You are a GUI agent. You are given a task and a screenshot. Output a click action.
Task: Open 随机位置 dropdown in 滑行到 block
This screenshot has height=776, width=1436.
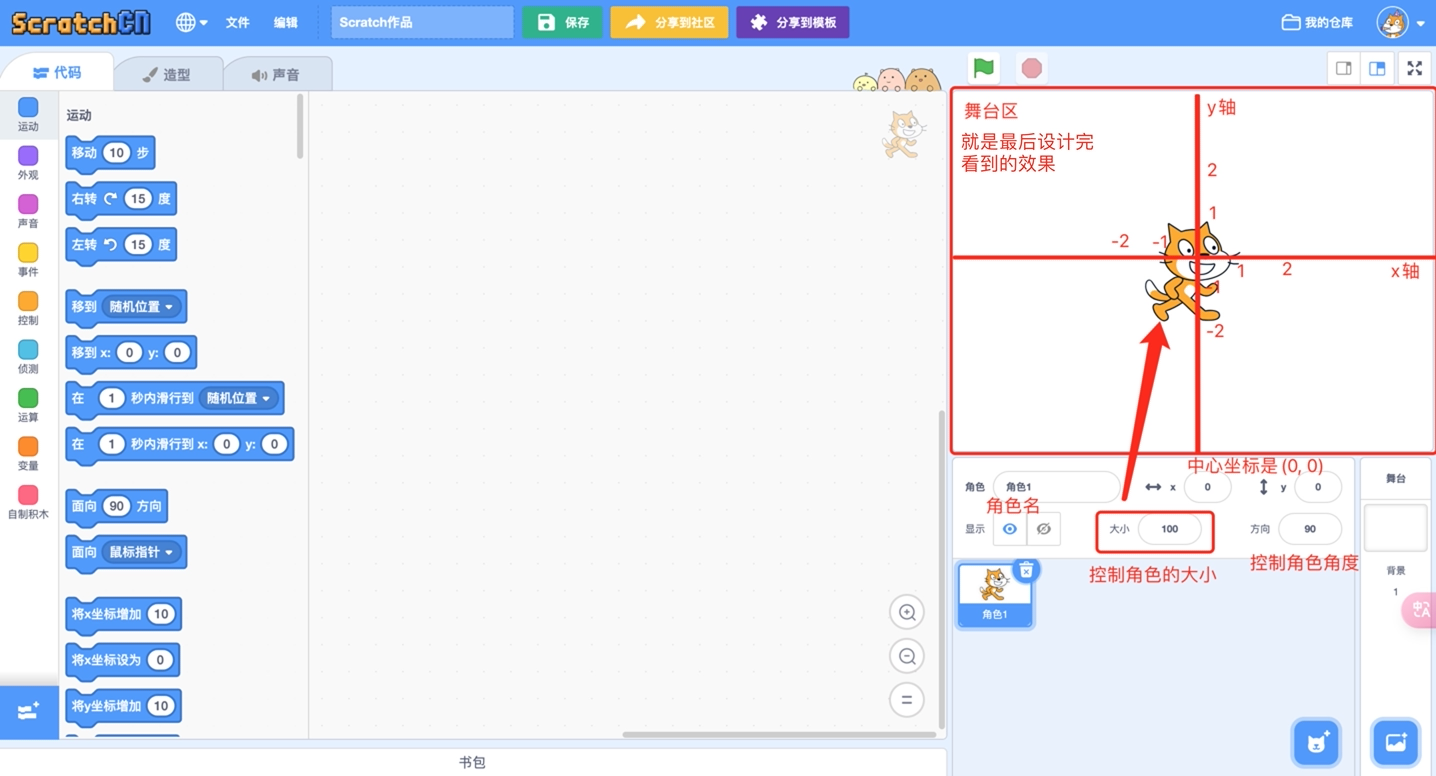238,398
